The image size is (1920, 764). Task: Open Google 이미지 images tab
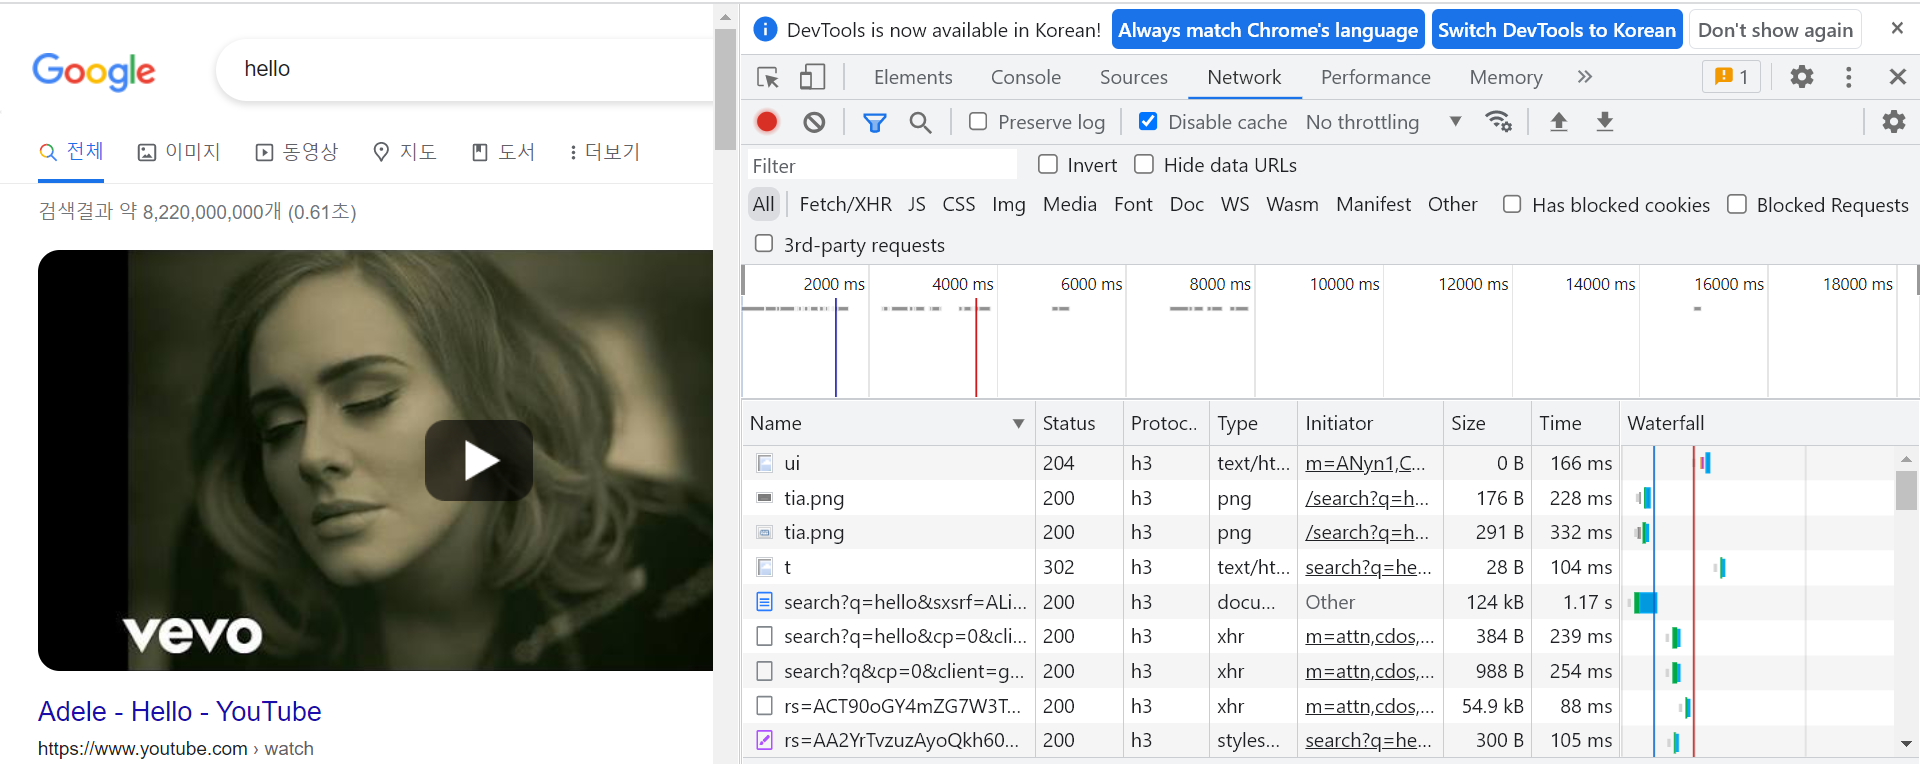coord(179,152)
